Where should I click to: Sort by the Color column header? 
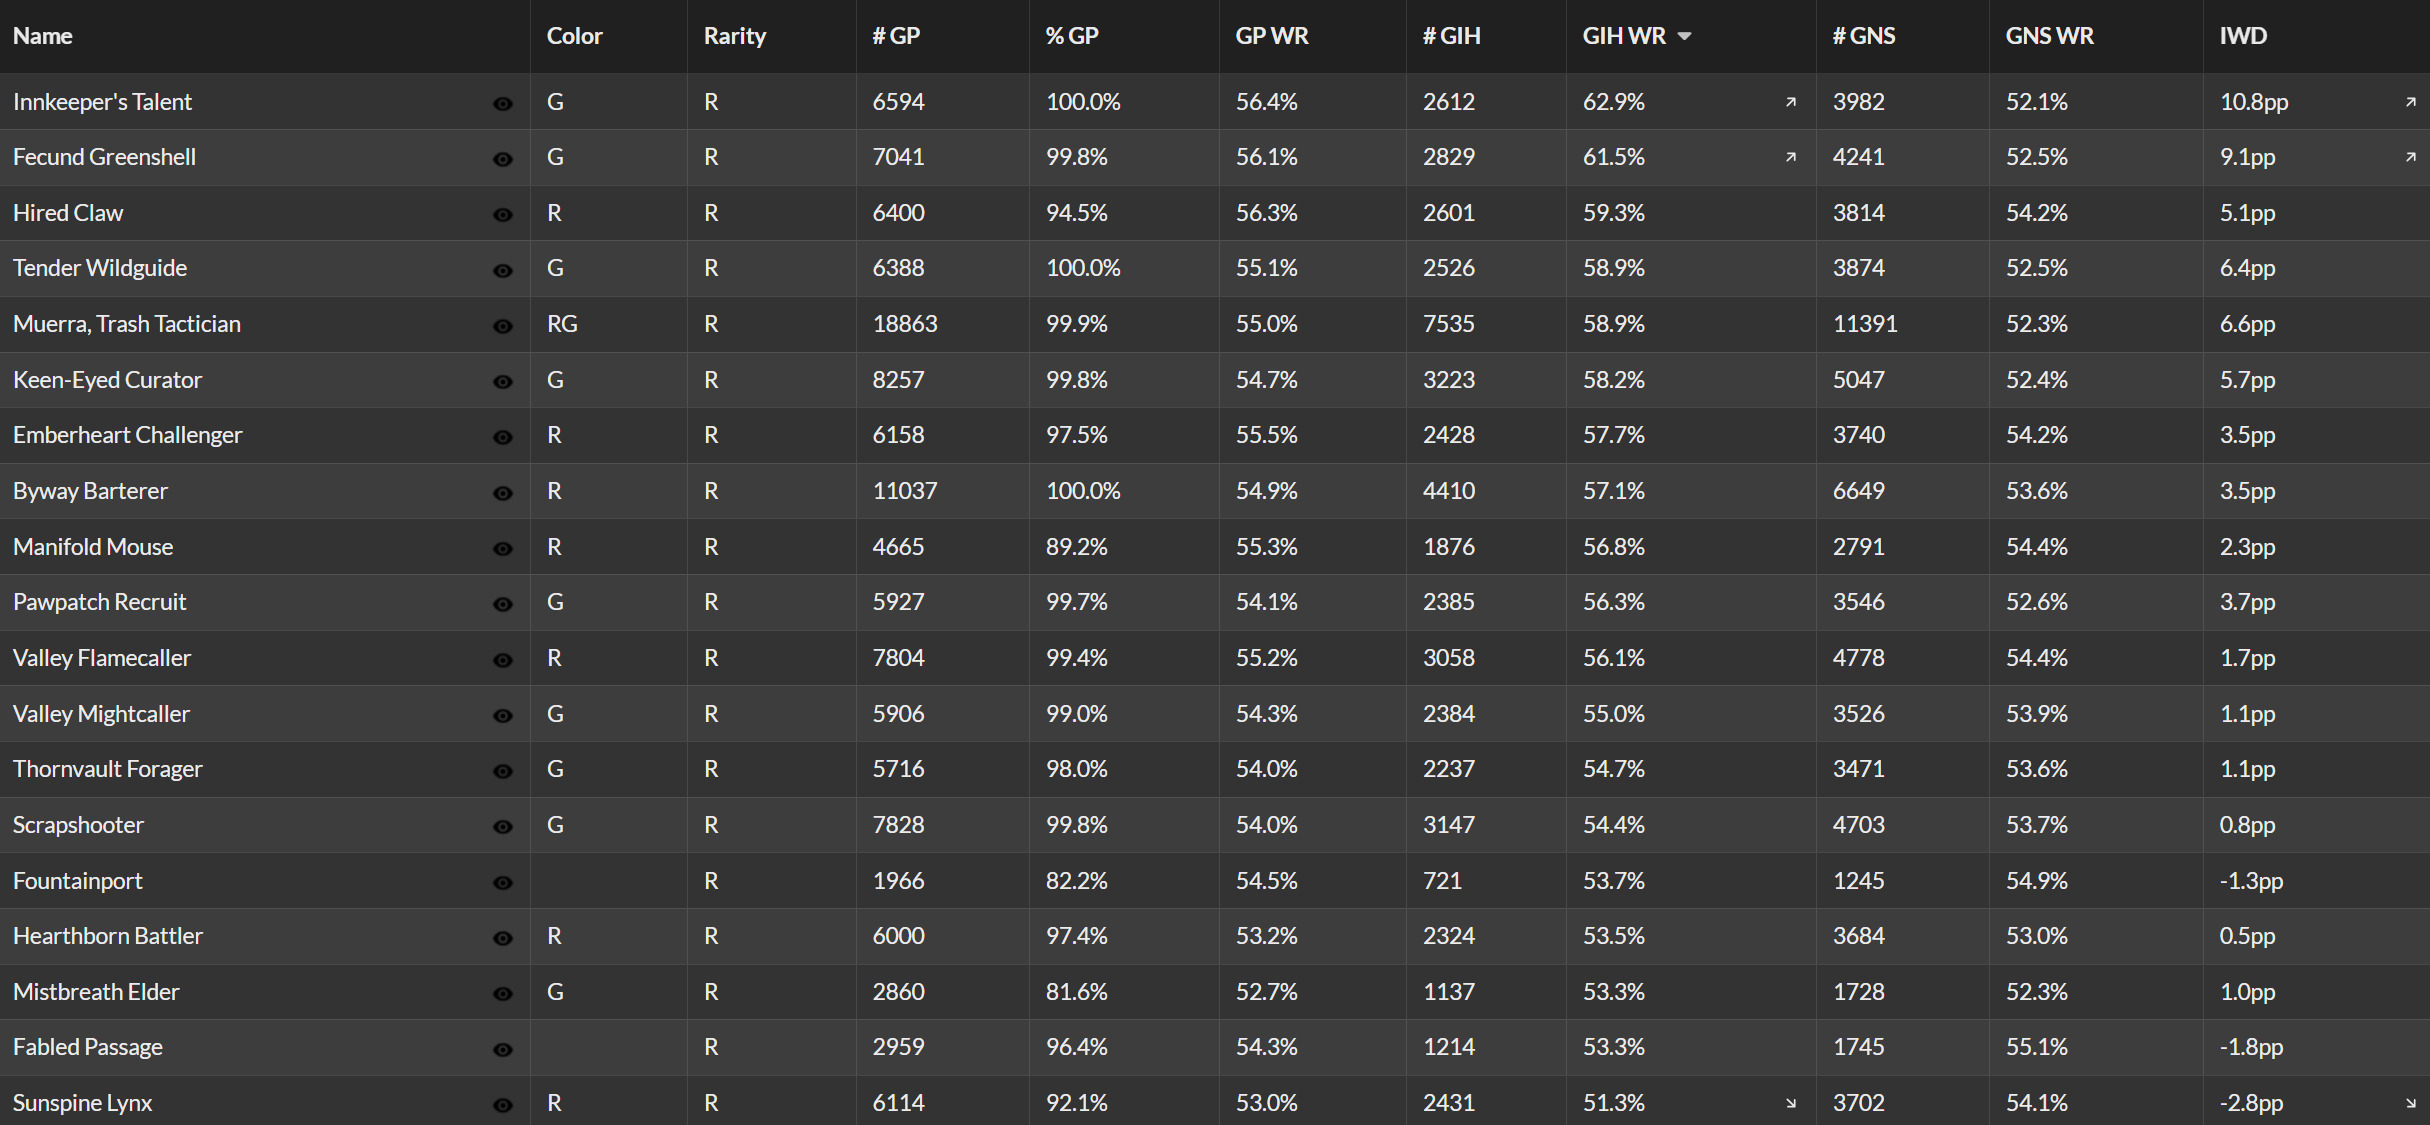tap(574, 36)
